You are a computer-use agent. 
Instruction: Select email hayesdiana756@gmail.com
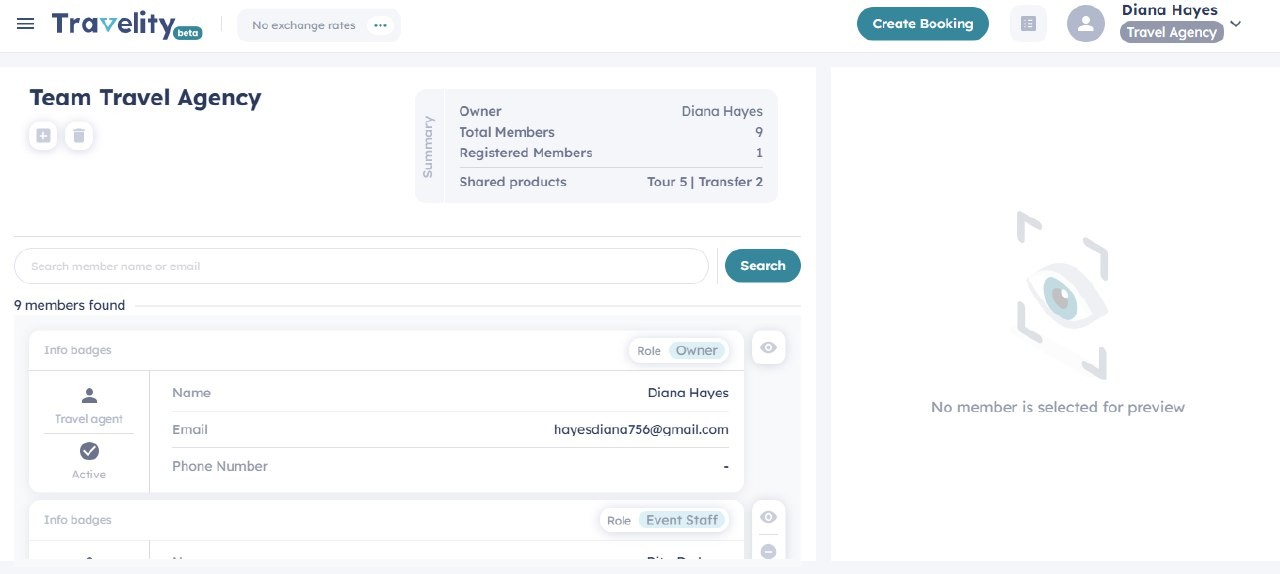pyautogui.click(x=641, y=429)
